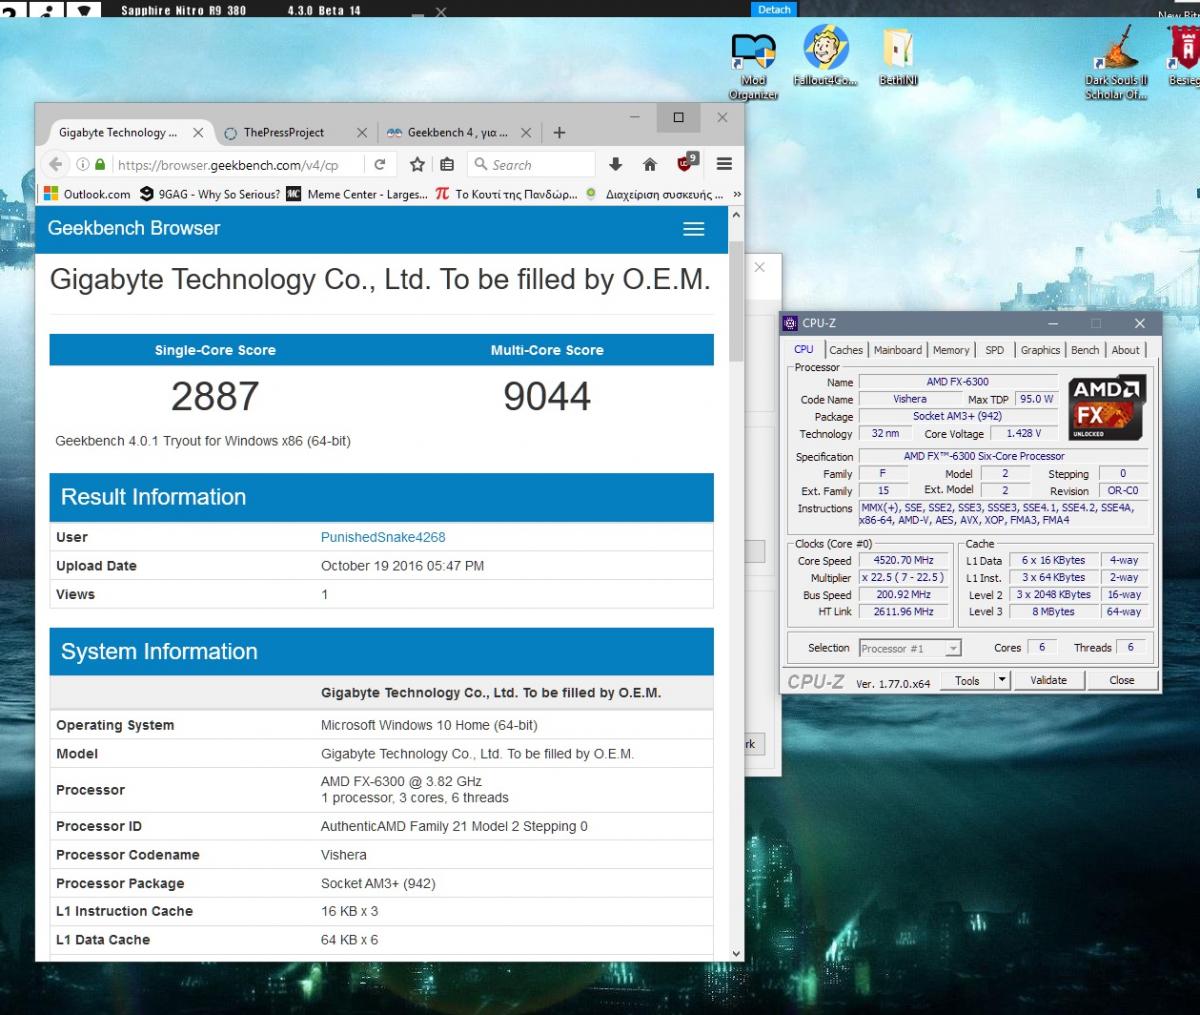Close the ThePressProject tab
The height and width of the screenshot is (1015, 1200).
[x=362, y=132]
